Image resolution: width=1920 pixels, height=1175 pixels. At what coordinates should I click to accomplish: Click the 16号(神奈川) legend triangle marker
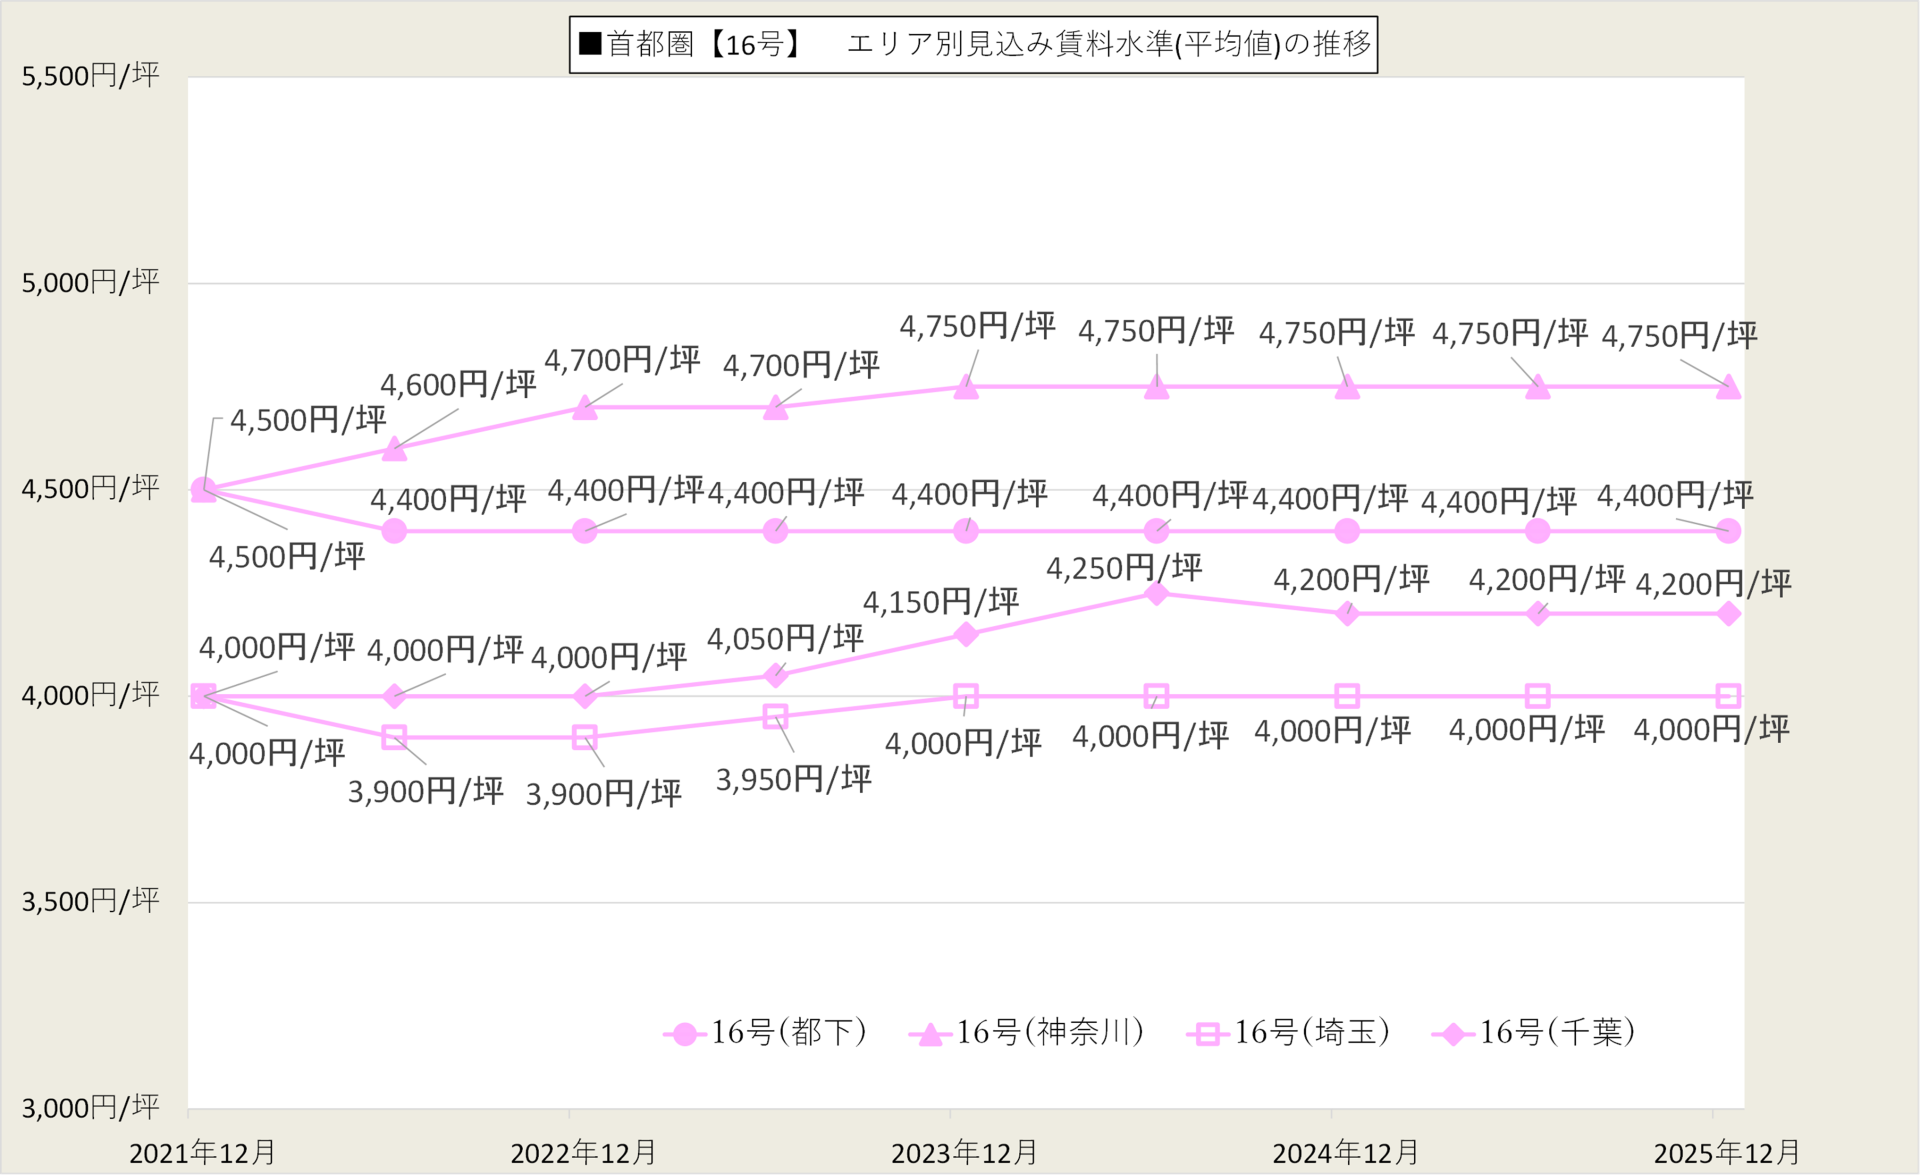tap(931, 1033)
